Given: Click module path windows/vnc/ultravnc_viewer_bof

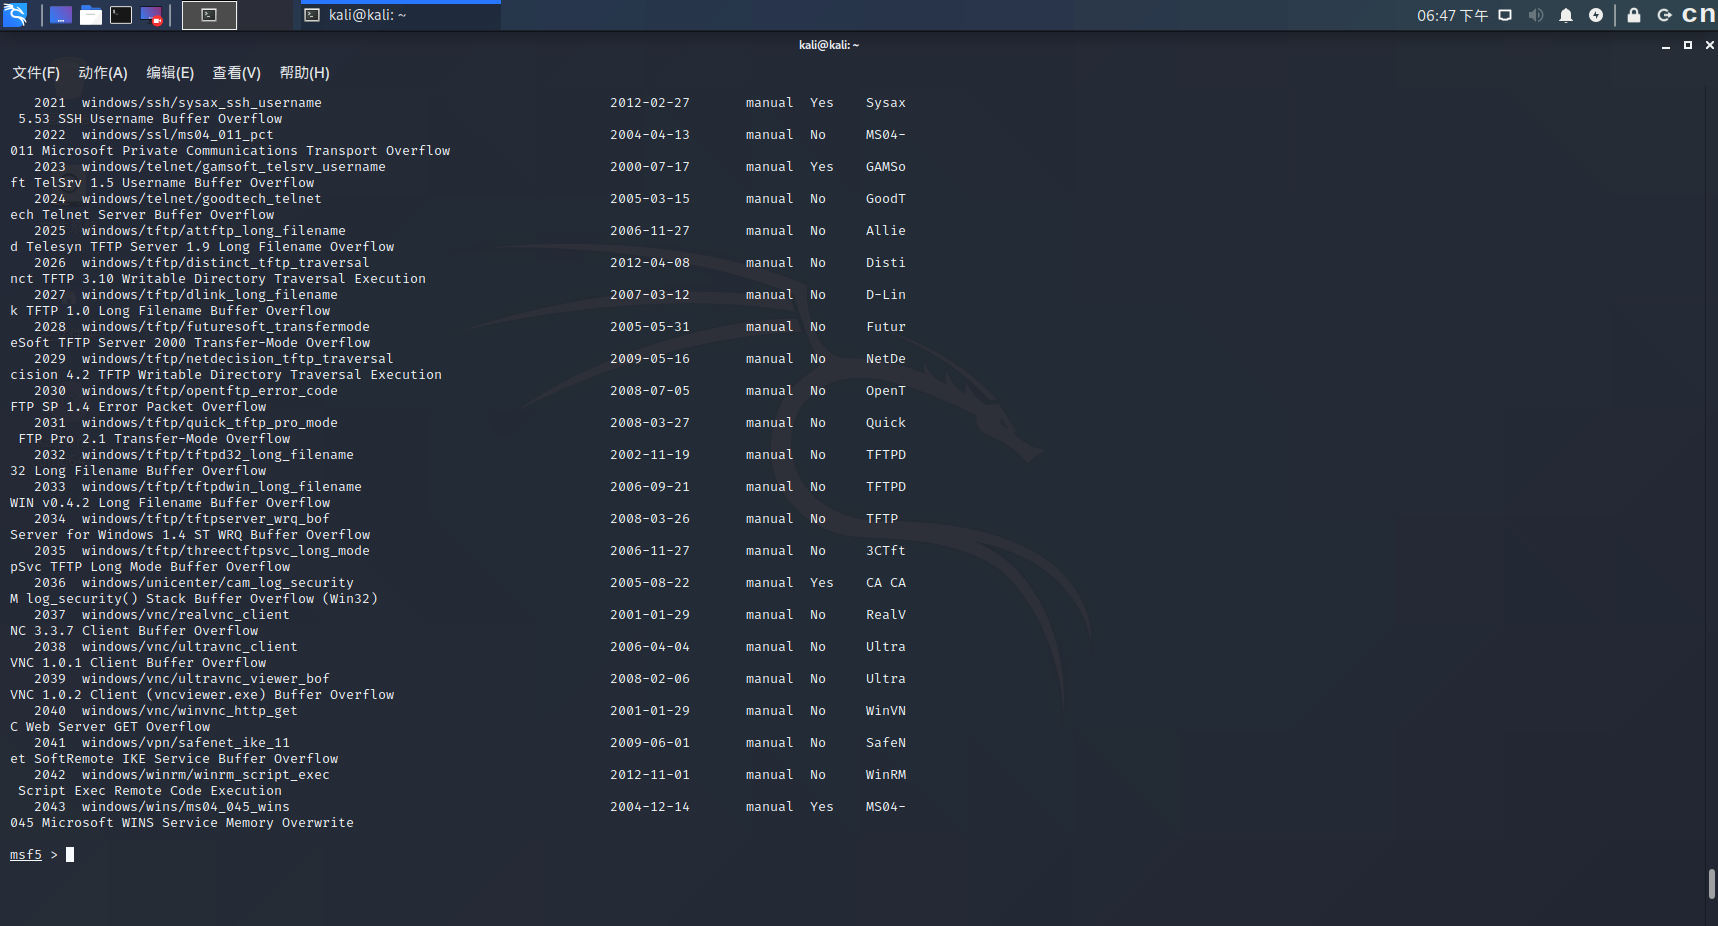Looking at the screenshot, I should pyautogui.click(x=206, y=679).
